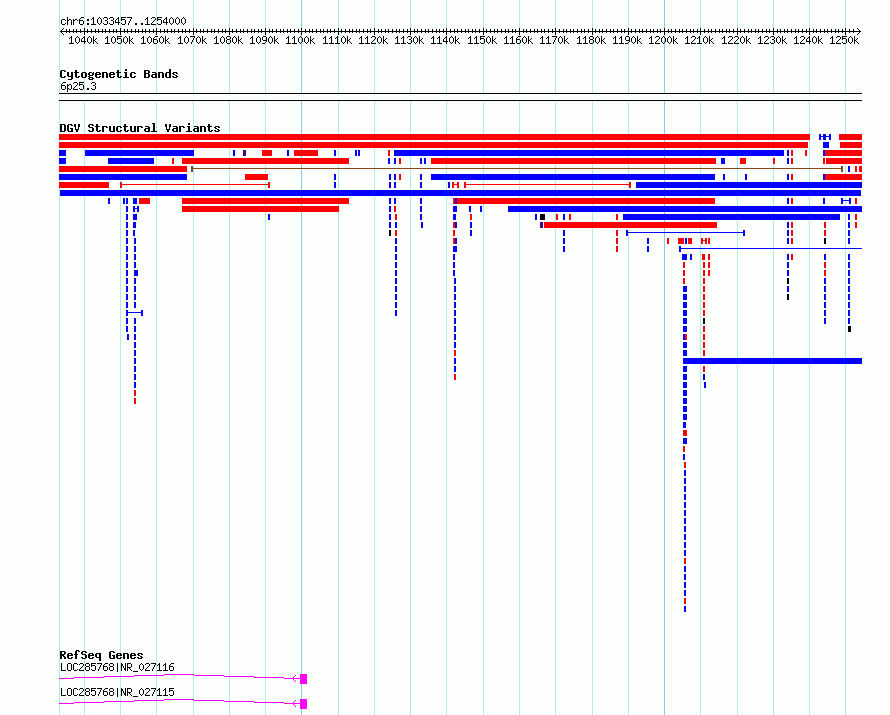Click the 1170k ruler label

(555, 40)
